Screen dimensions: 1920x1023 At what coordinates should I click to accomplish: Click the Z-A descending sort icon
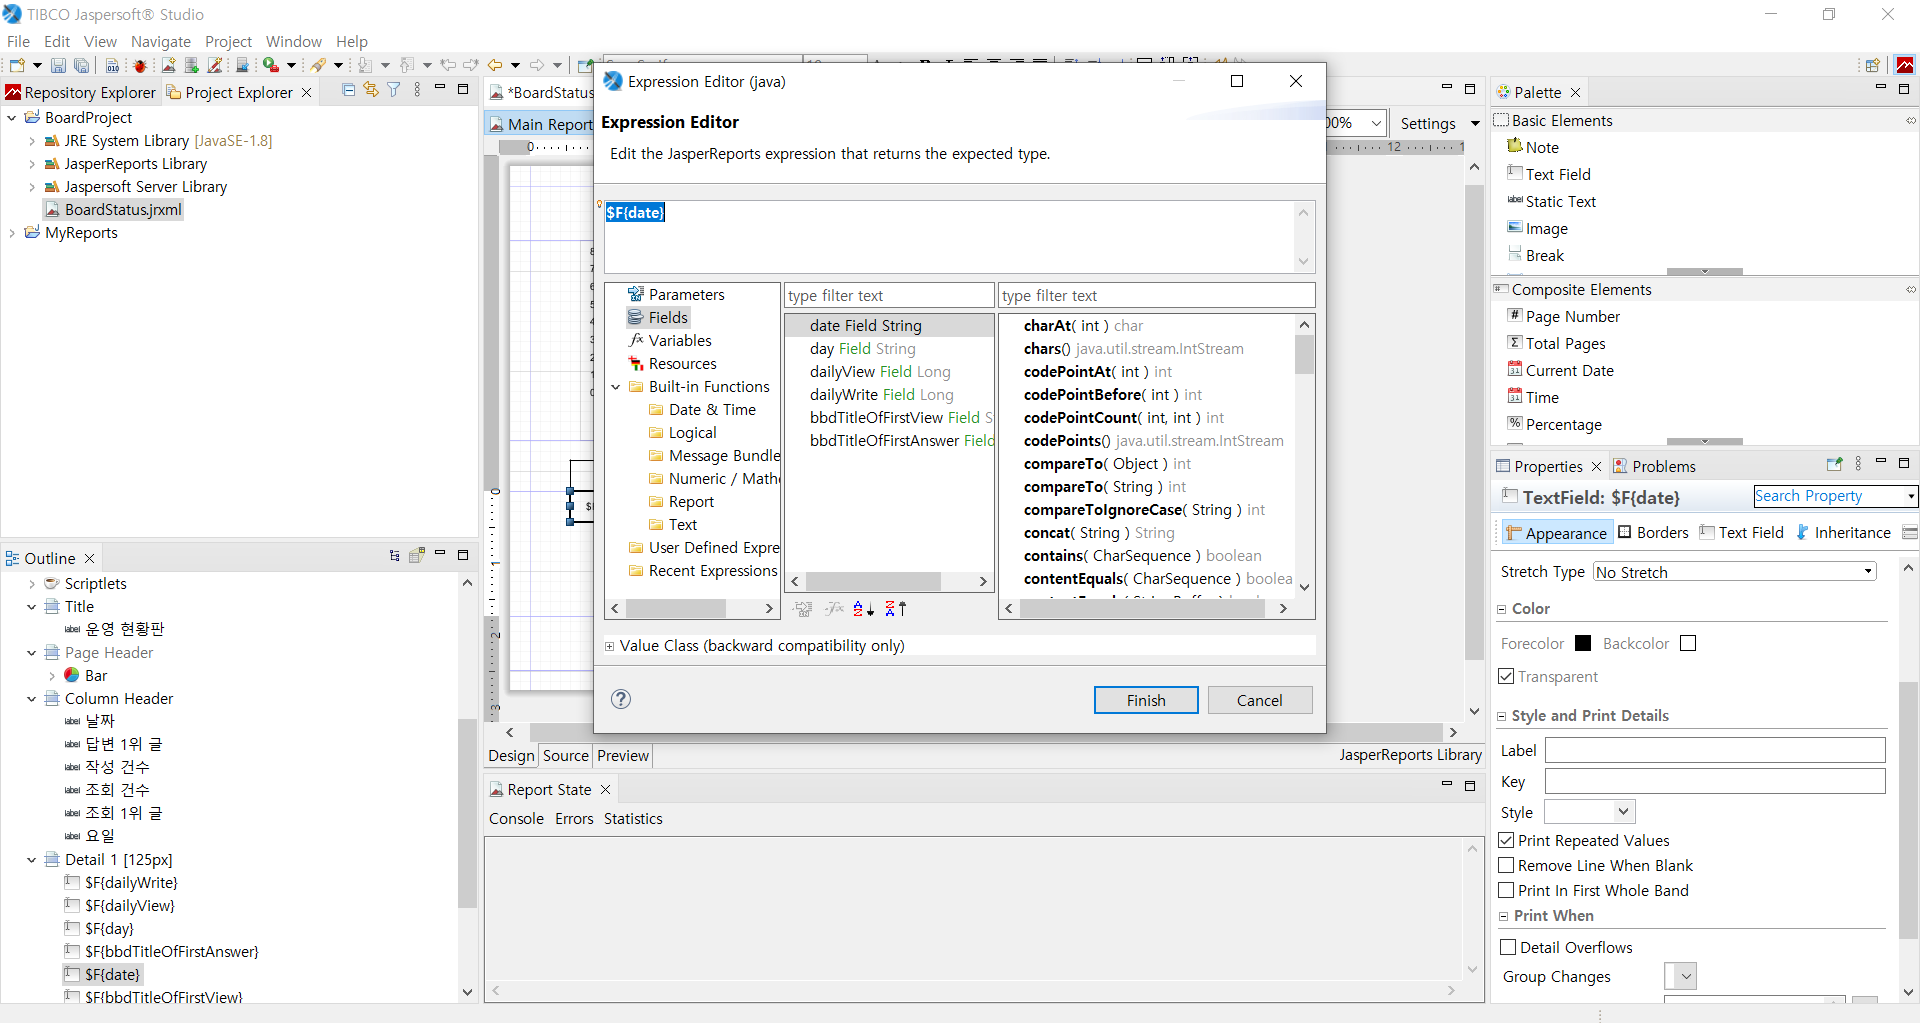[x=896, y=608]
